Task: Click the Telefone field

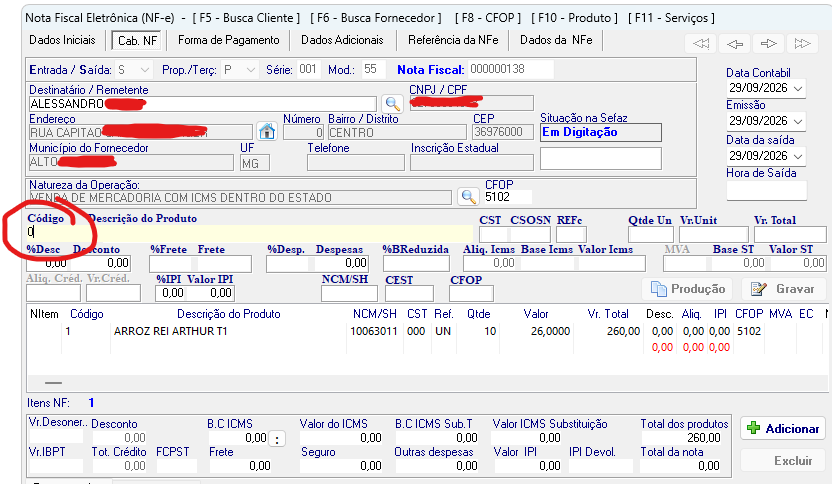Action: [356, 162]
